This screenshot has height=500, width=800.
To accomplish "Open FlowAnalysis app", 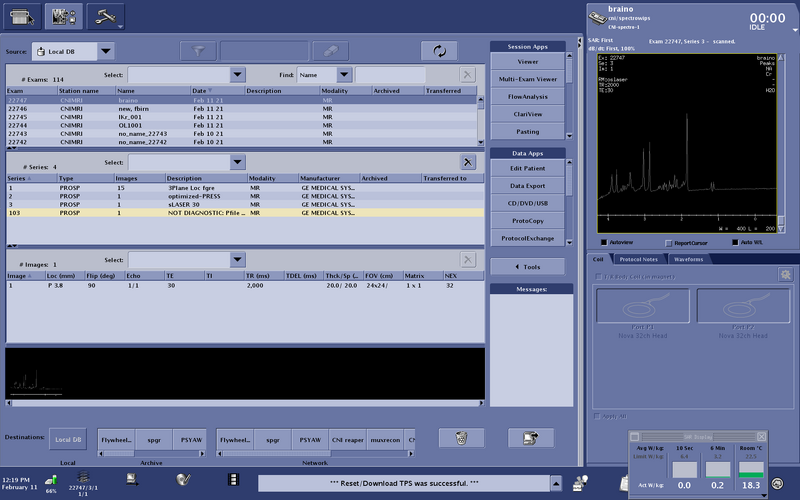I will pyautogui.click(x=528, y=96).
